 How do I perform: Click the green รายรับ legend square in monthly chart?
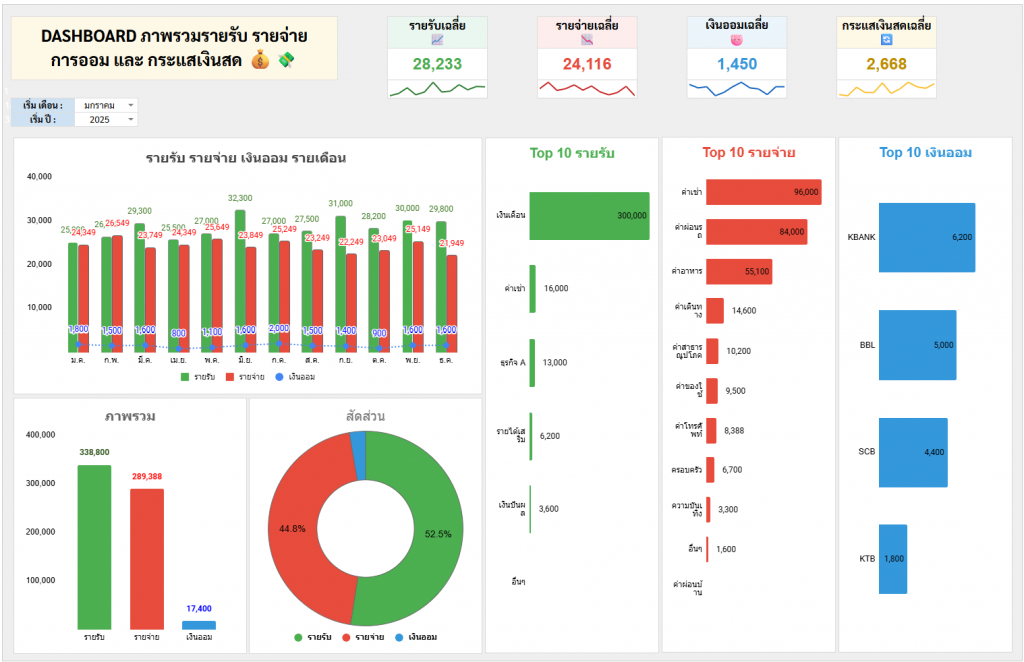click(185, 377)
